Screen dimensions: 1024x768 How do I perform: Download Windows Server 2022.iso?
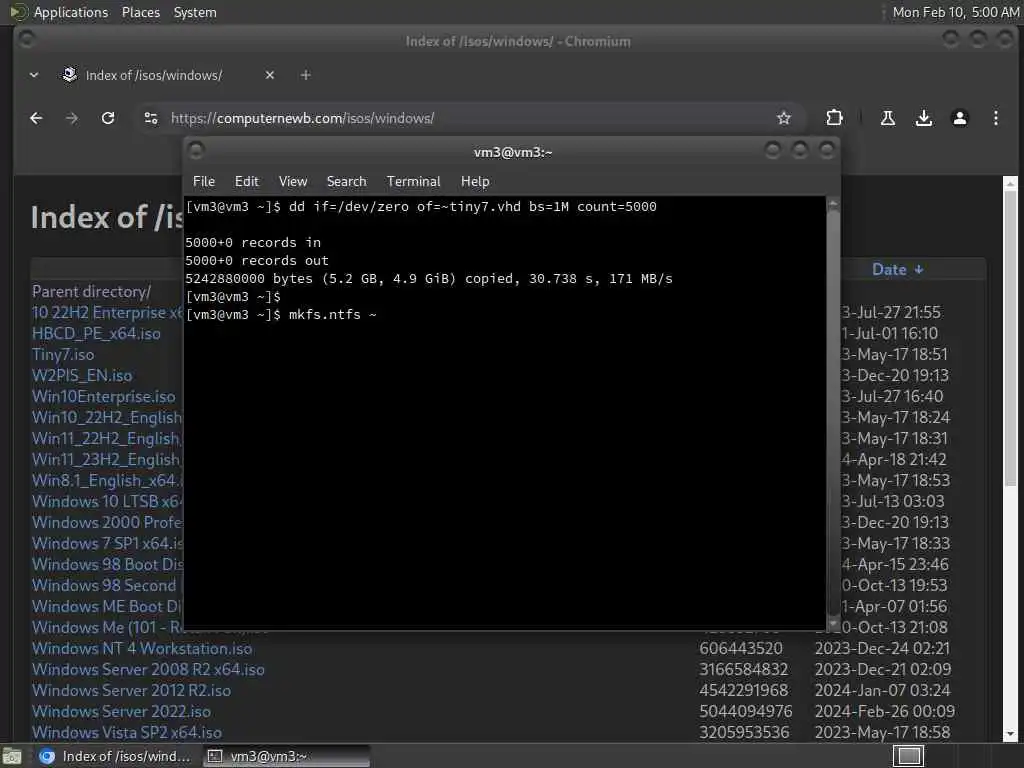pyautogui.click(x=121, y=711)
